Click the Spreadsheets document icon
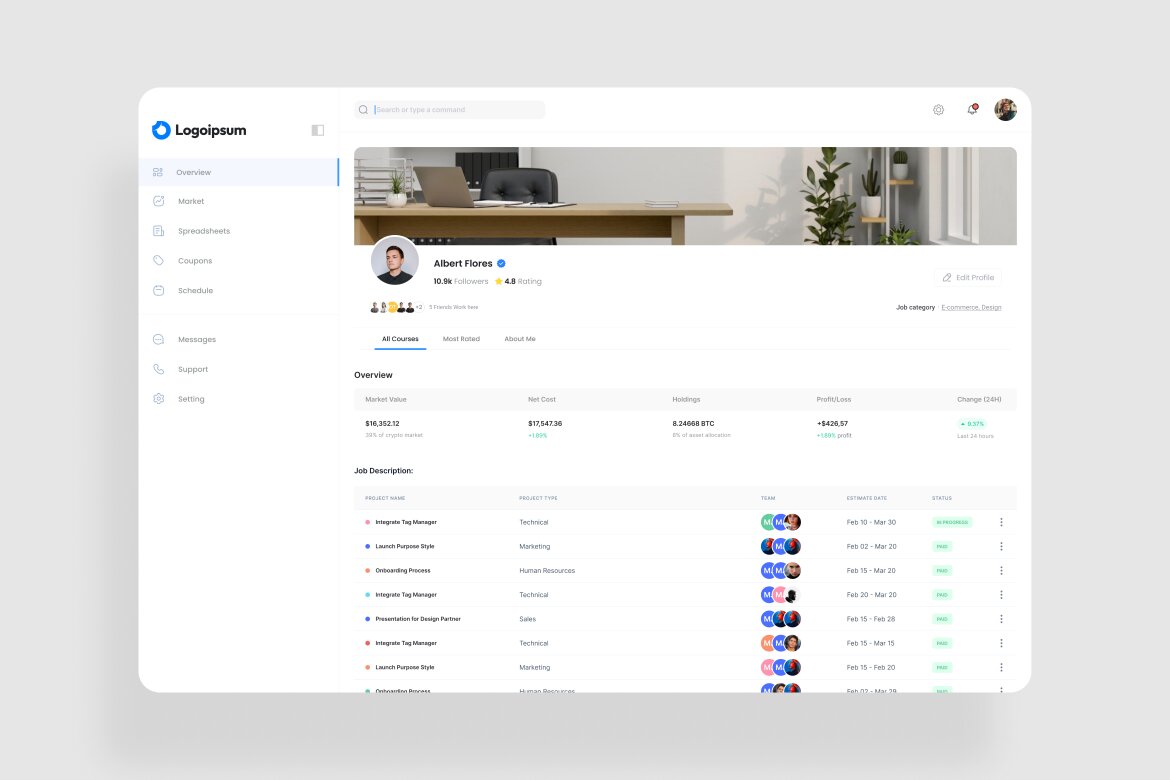Image resolution: width=1170 pixels, height=780 pixels. point(157,231)
